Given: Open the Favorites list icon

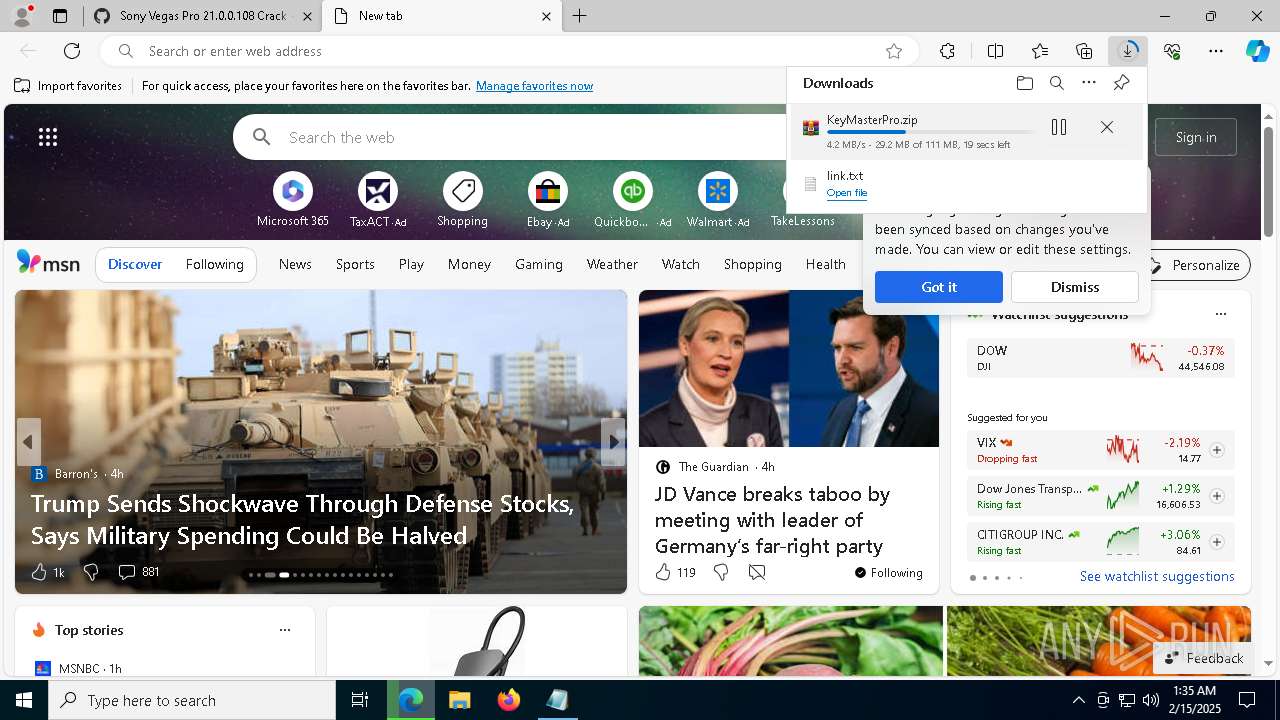Looking at the screenshot, I should (x=1040, y=51).
